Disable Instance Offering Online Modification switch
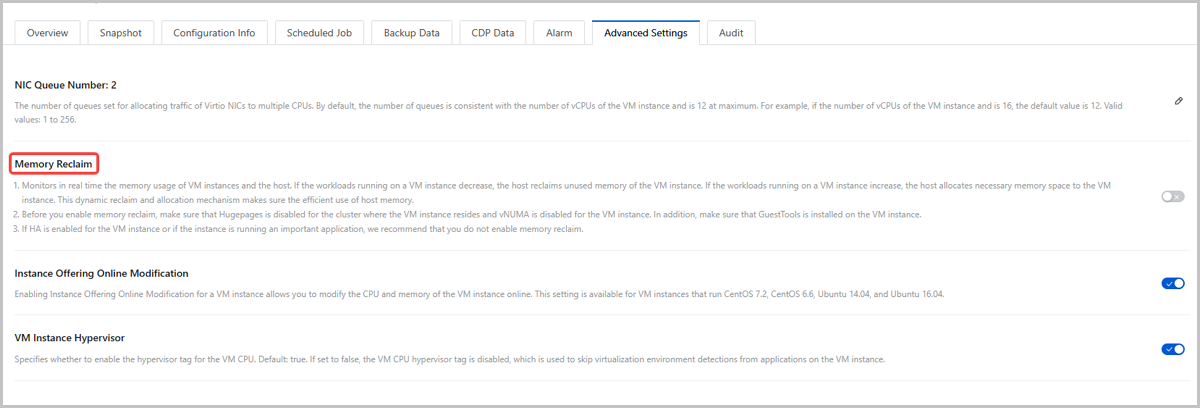1200x408 pixels. tap(1172, 284)
